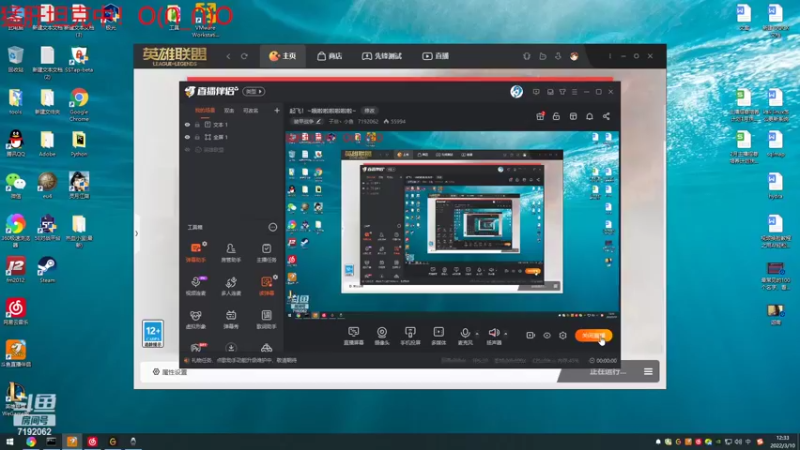Open the notification bell in stream header

click(589, 116)
